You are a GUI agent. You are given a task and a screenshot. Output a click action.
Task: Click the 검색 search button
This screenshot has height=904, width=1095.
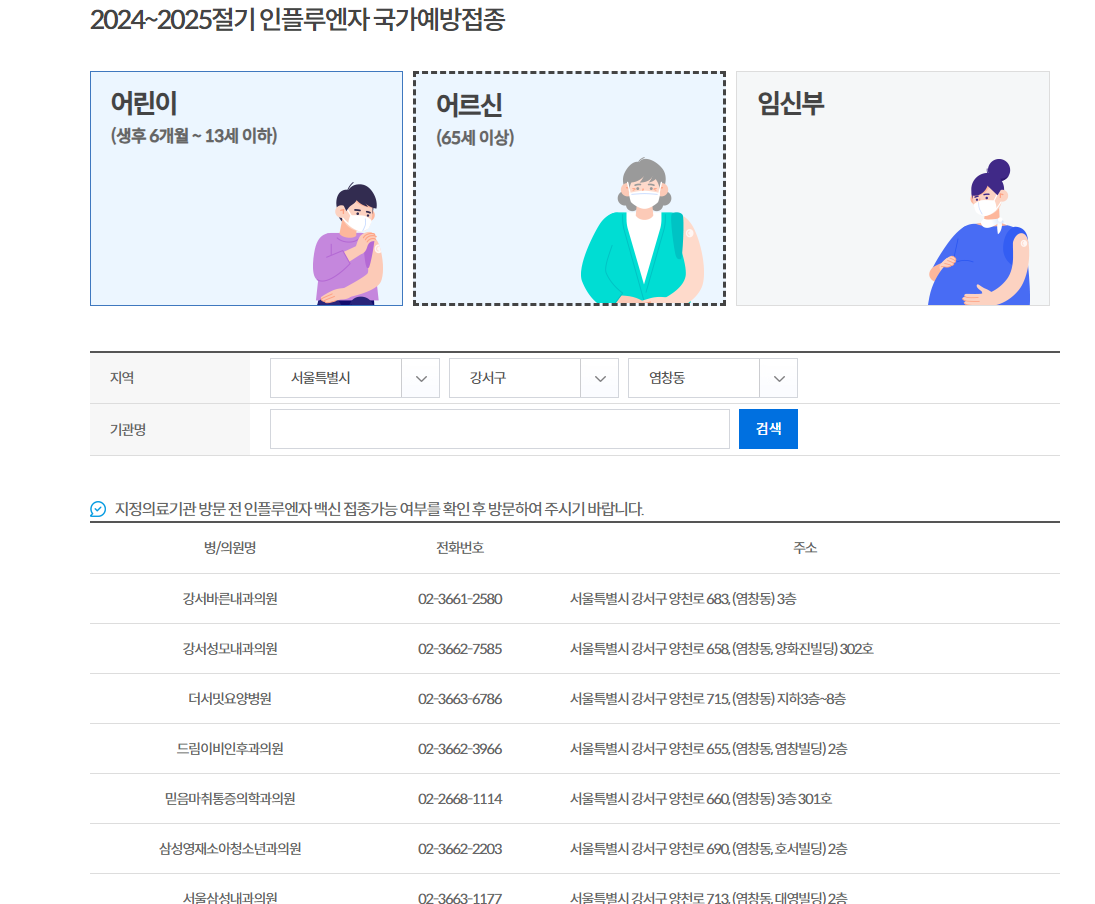pyautogui.click(x=768, y=428)
